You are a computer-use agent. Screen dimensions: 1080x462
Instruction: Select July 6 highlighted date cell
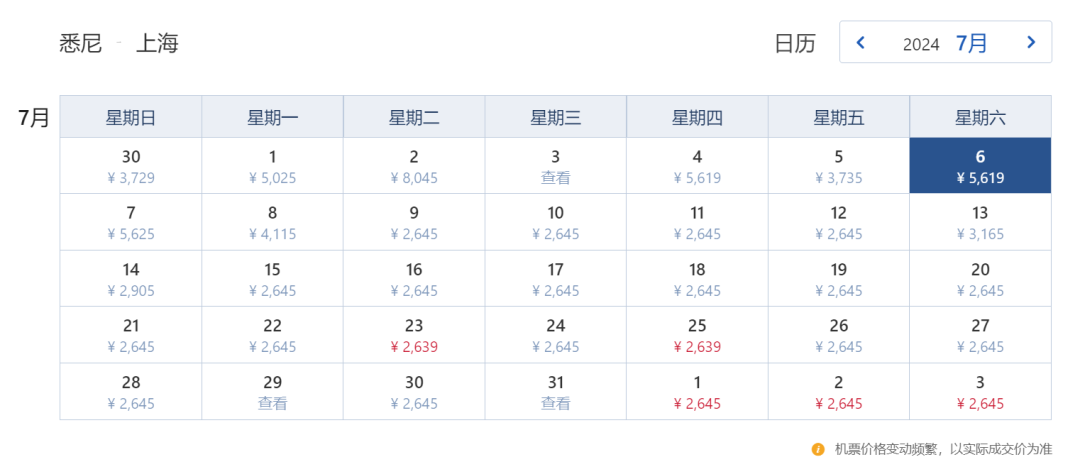coord(980,166)
